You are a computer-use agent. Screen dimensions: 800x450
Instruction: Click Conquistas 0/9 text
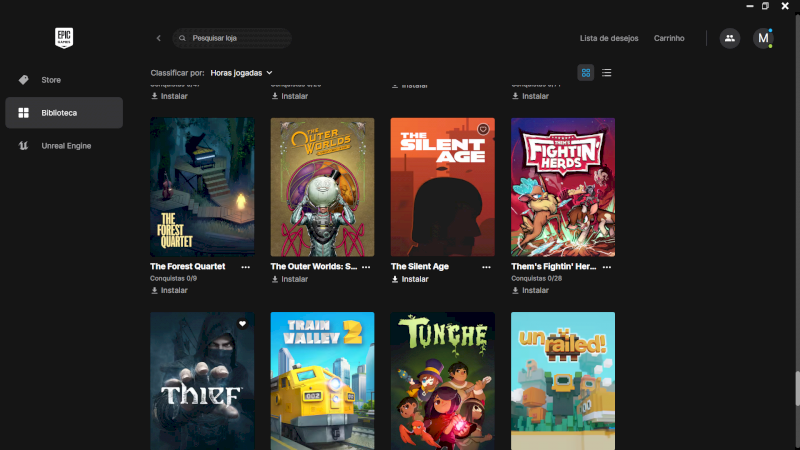173,279
